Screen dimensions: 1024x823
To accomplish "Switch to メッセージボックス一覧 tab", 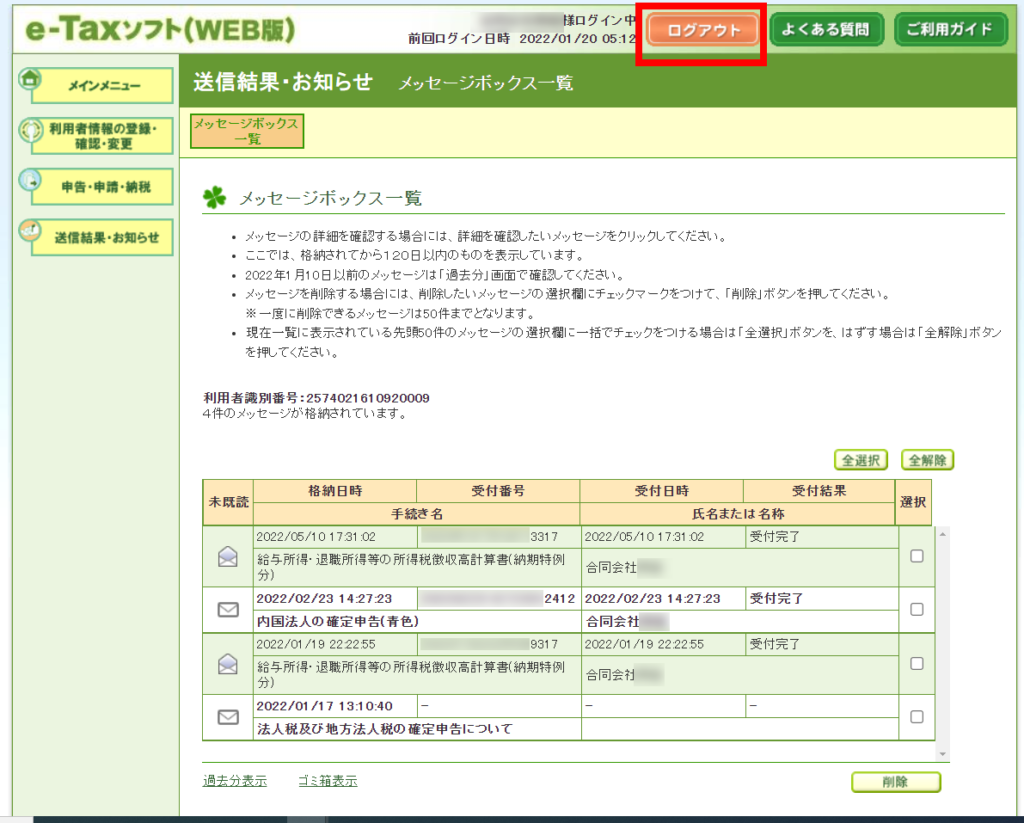I will click(246, 131).
